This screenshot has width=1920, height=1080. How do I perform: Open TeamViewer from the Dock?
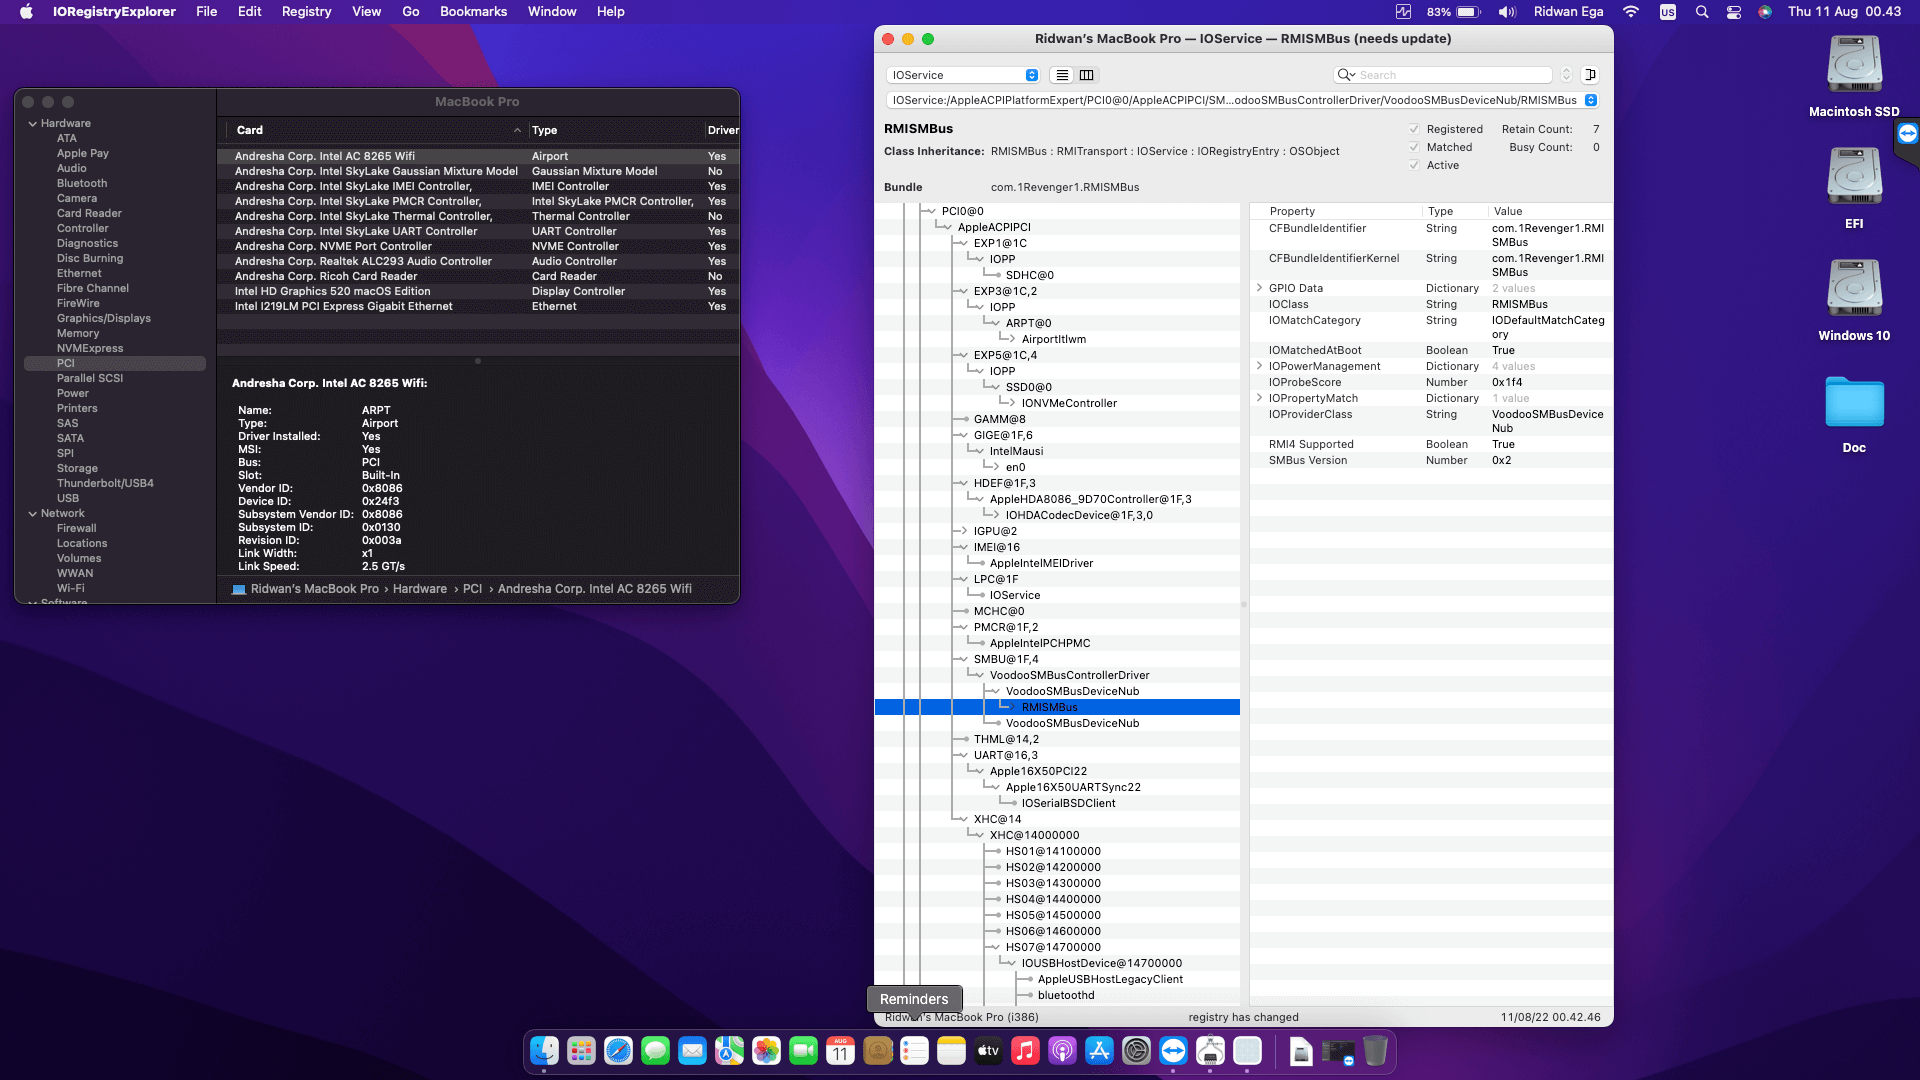(x=1173, y=1051)
